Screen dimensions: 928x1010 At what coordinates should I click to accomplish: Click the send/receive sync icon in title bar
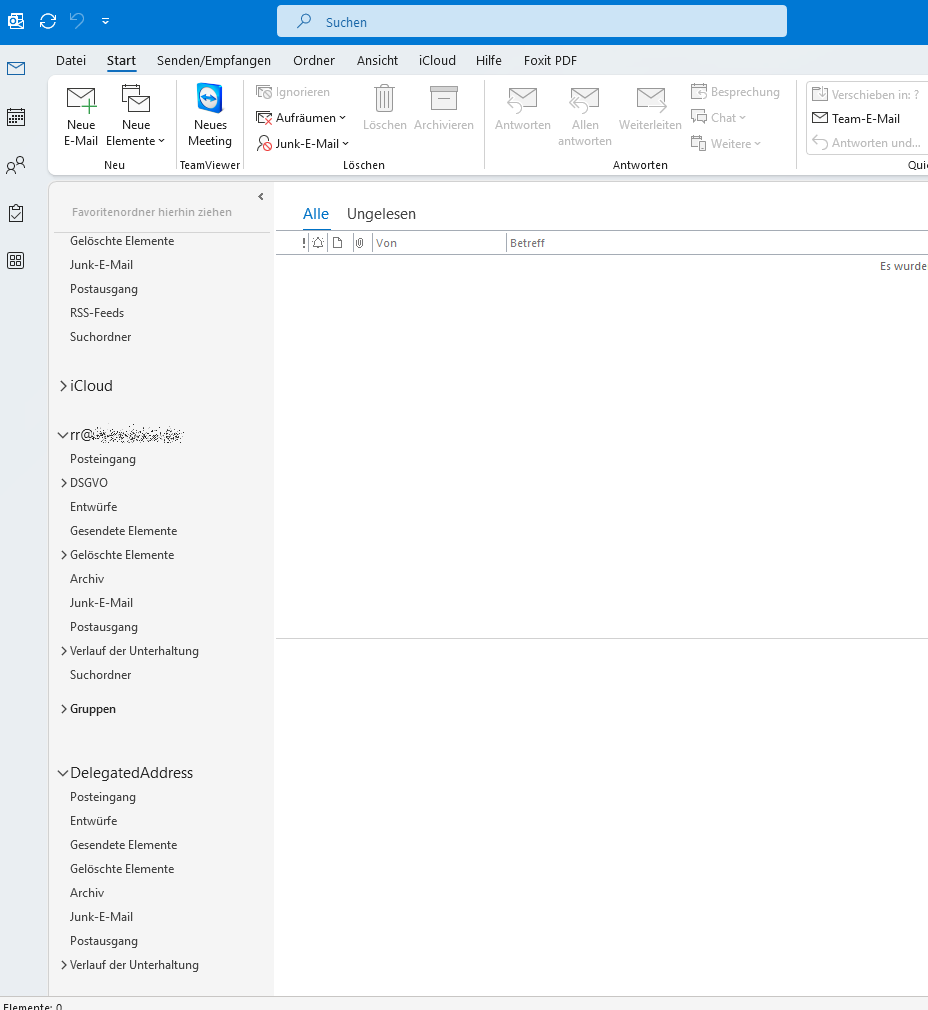click(x=47, y=21)
